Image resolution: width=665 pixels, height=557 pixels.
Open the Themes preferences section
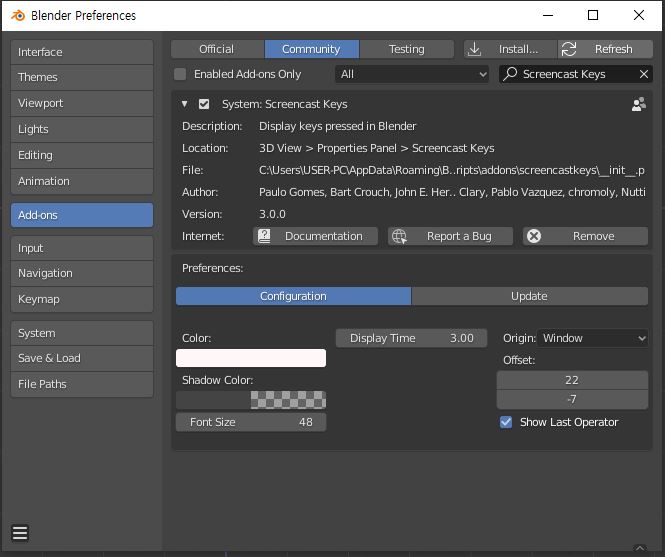[82, 77]
